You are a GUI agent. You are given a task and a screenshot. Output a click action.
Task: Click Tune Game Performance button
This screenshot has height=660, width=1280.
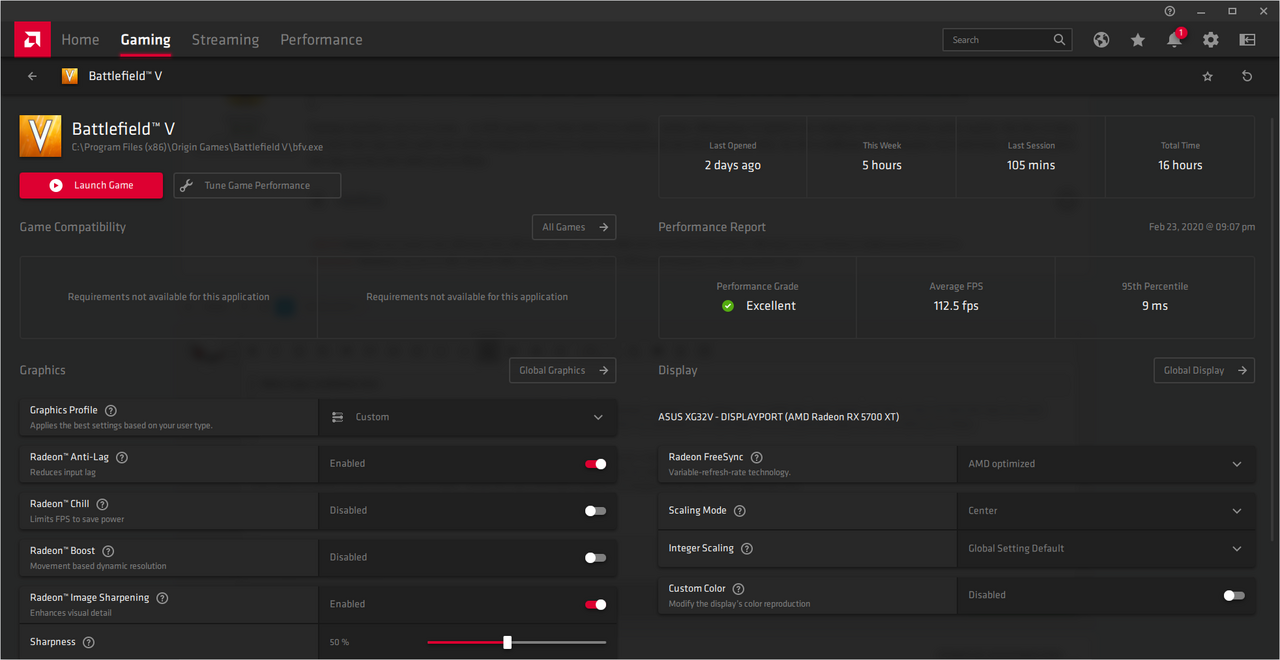257,185
